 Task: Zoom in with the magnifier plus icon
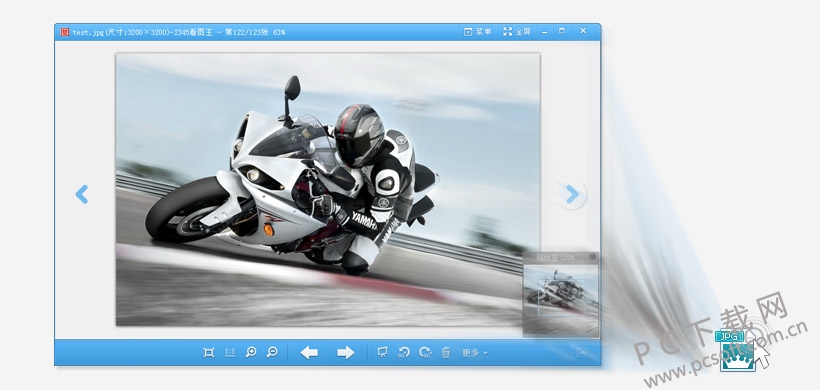(251, 352)
